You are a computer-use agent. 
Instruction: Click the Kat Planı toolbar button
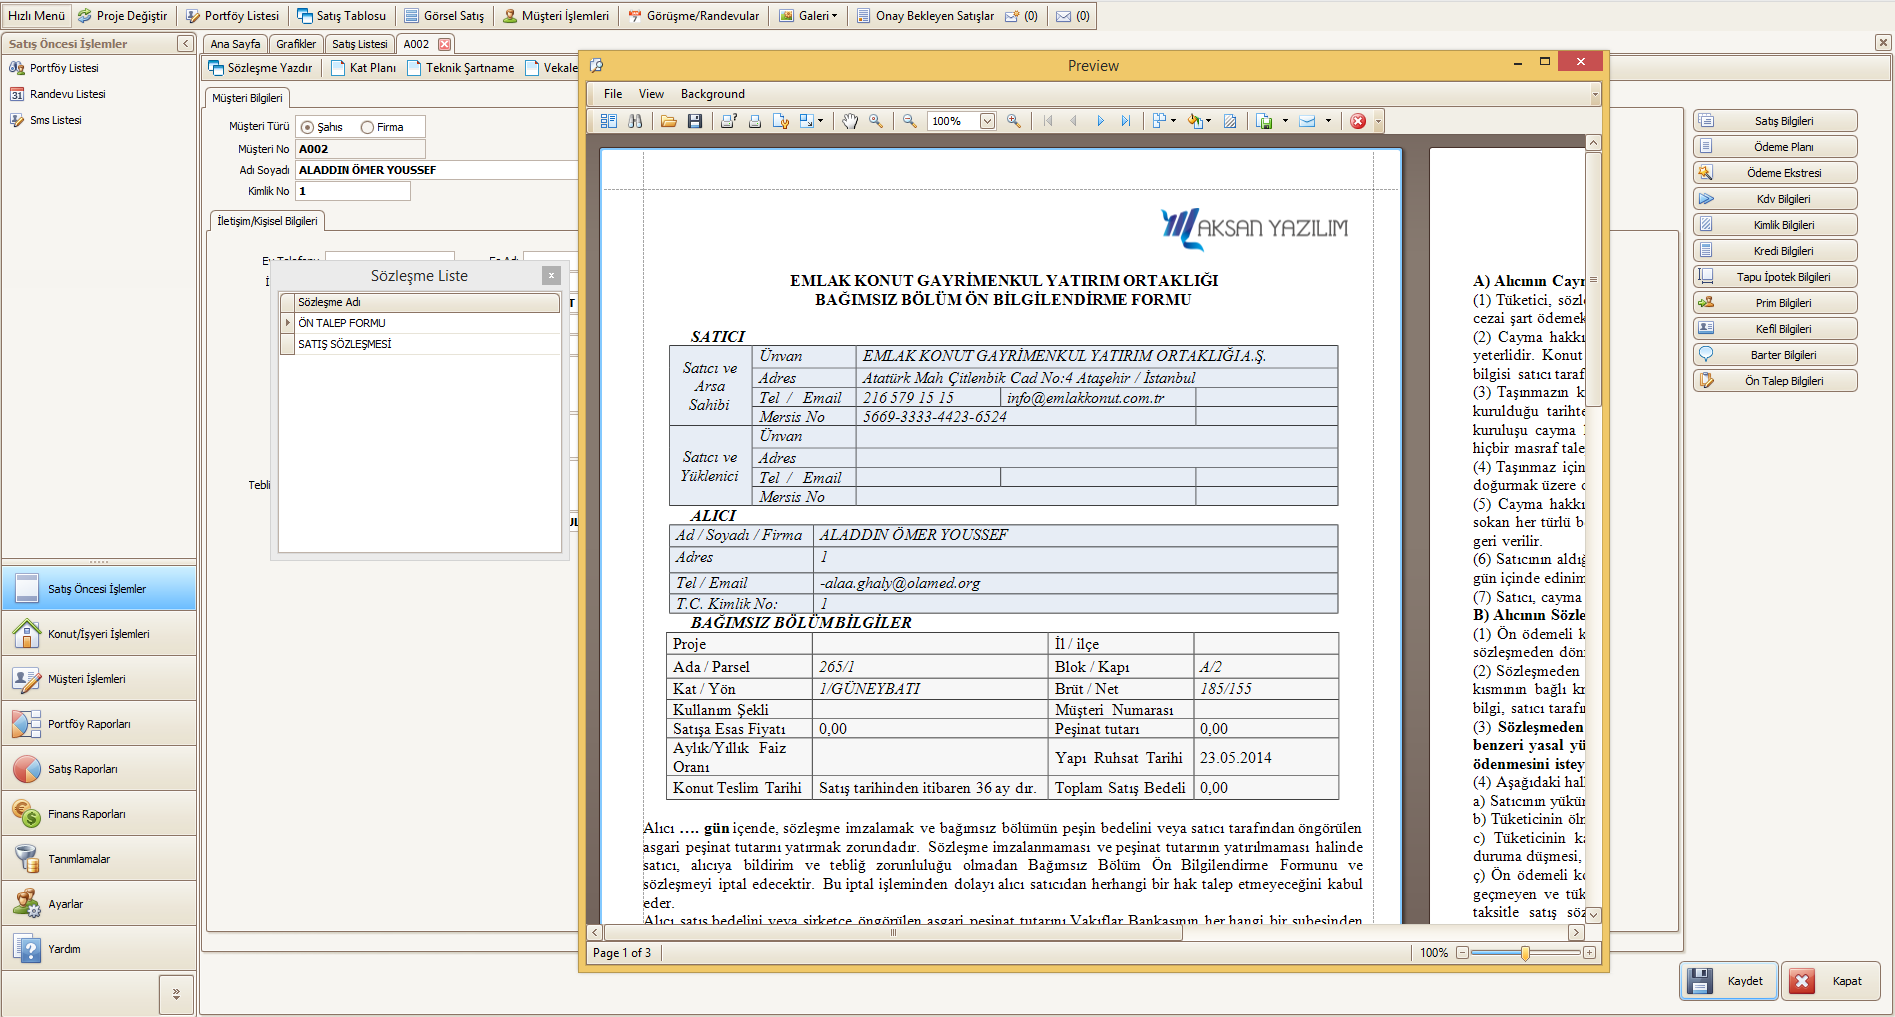(364, 68)
